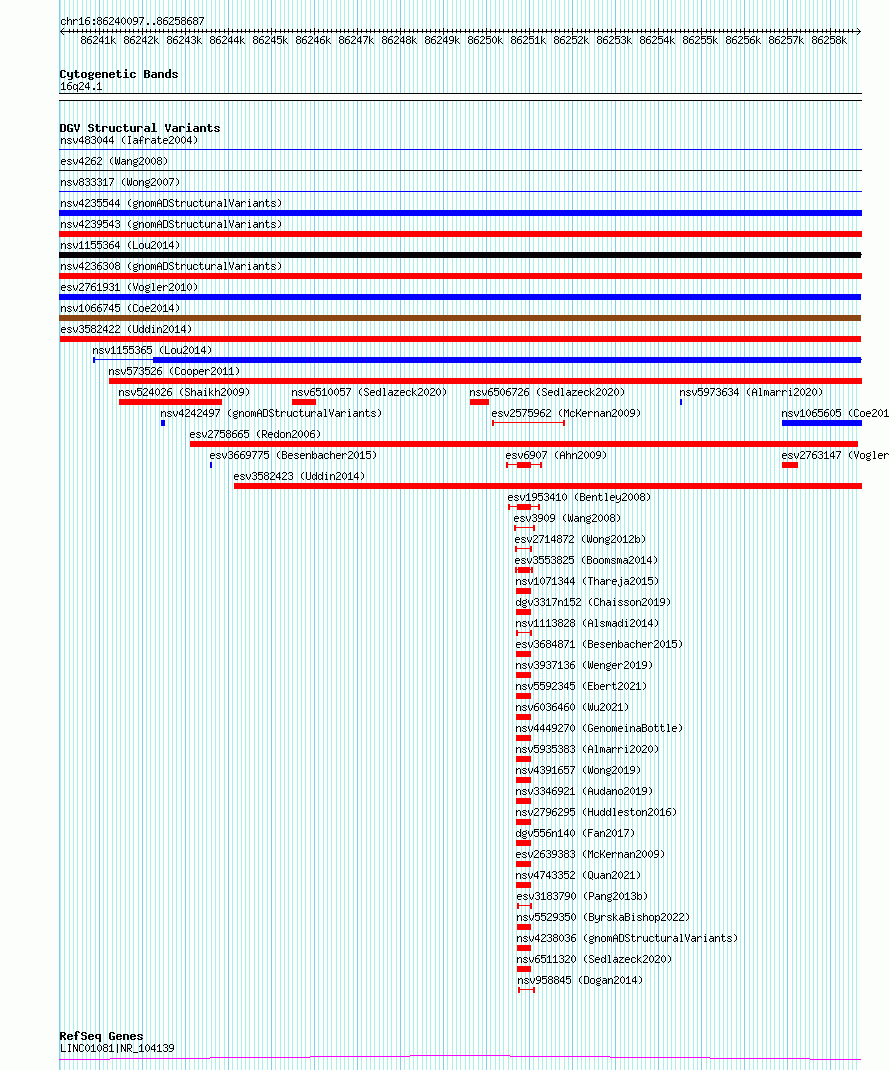This screenshot has width=890, height=1070.
Task: Open nsv1113828 (Alsmadi2014) label
Action: pos(588,624)
